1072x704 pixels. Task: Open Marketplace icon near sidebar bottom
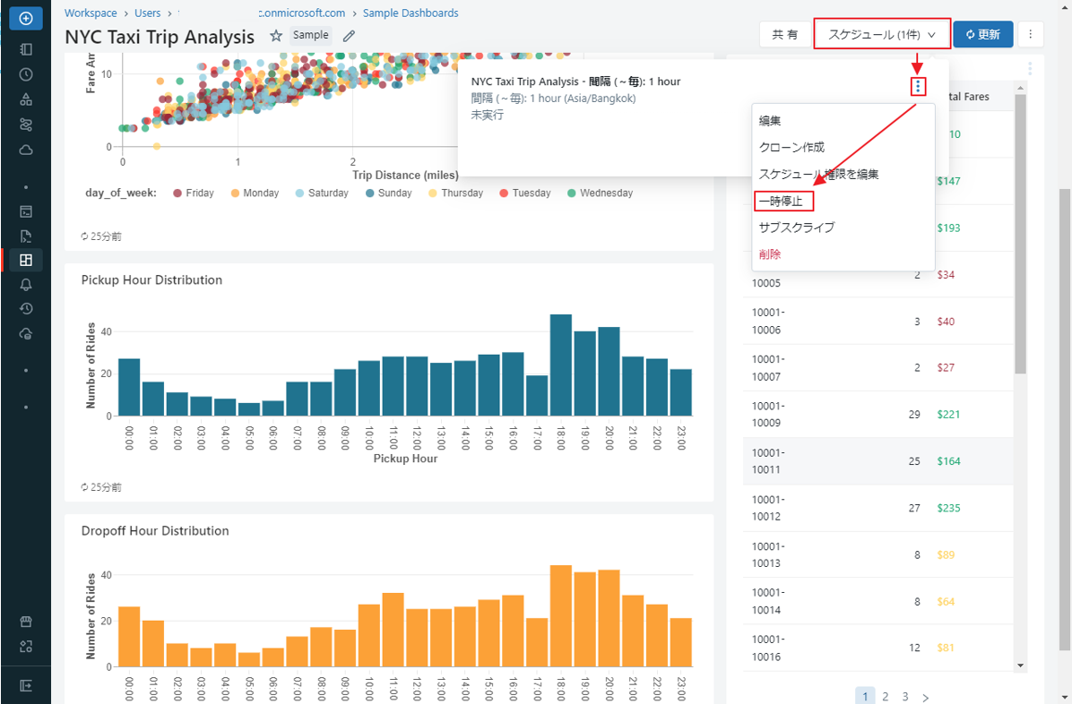coord(26,621)
